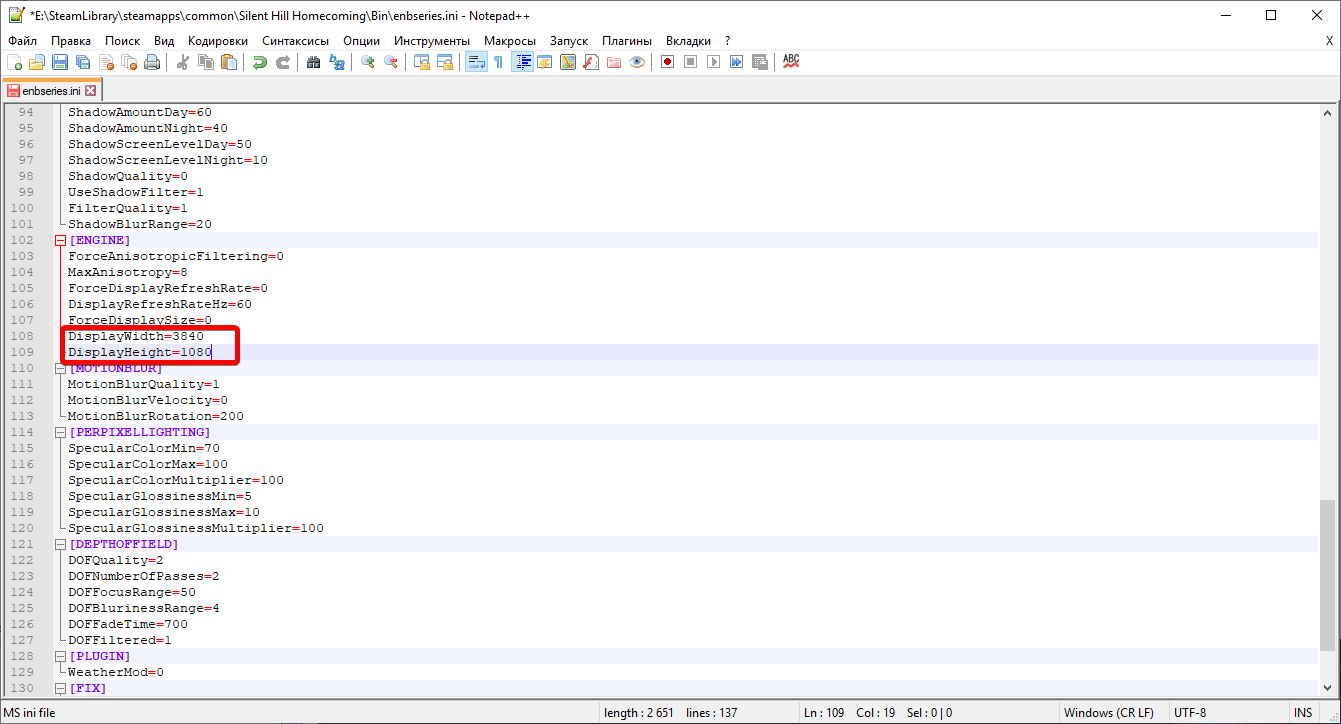Open the Правка menu
Image resolution: width=1341 pixels, height=724 pixels.
pyautogui.click(x=71, y=41)
